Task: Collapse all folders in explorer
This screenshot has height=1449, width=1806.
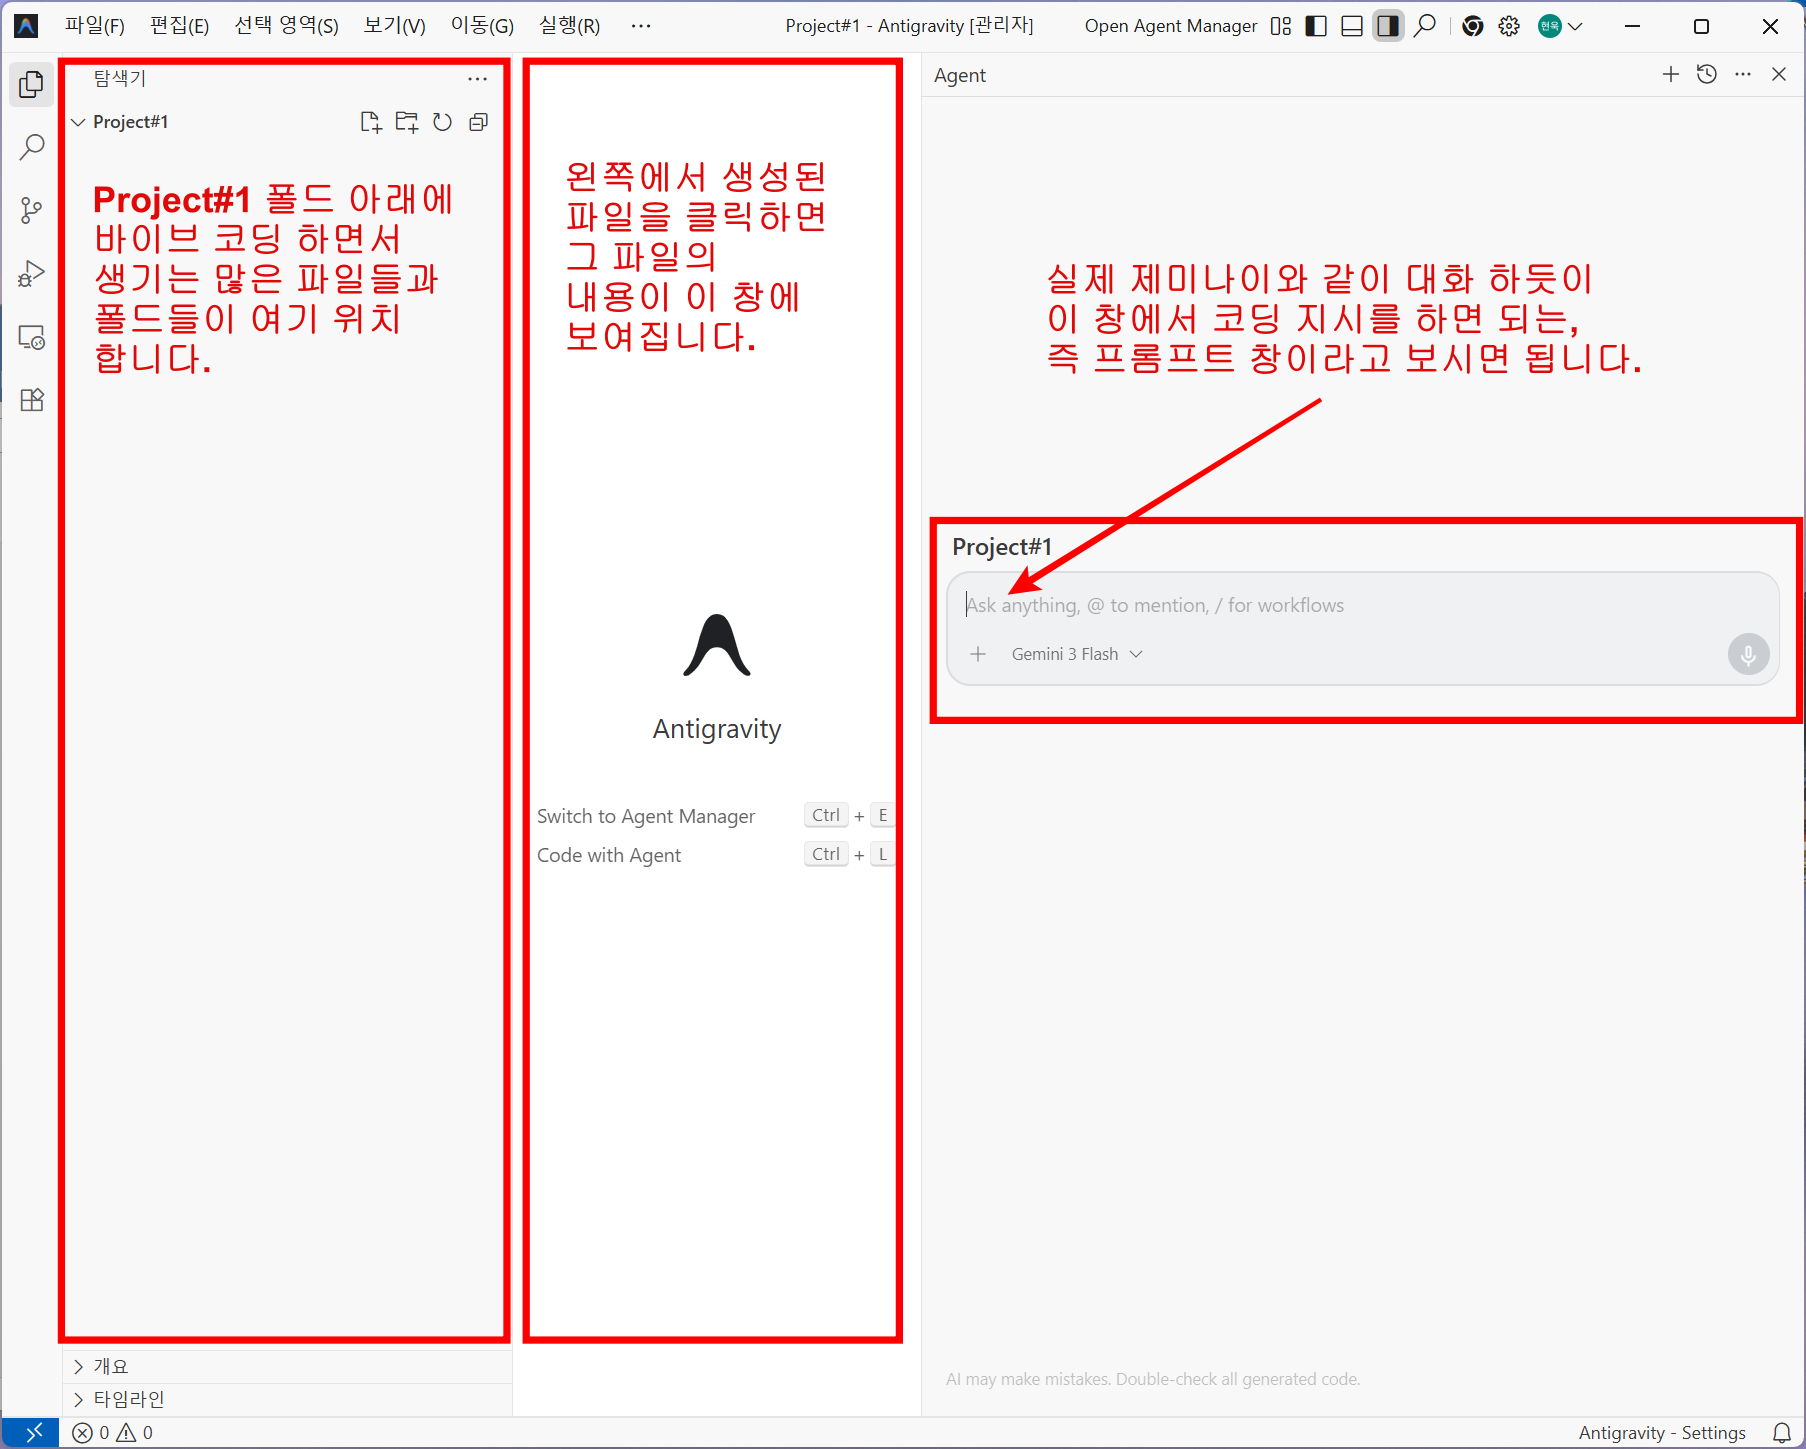Action: click(479, 122)
